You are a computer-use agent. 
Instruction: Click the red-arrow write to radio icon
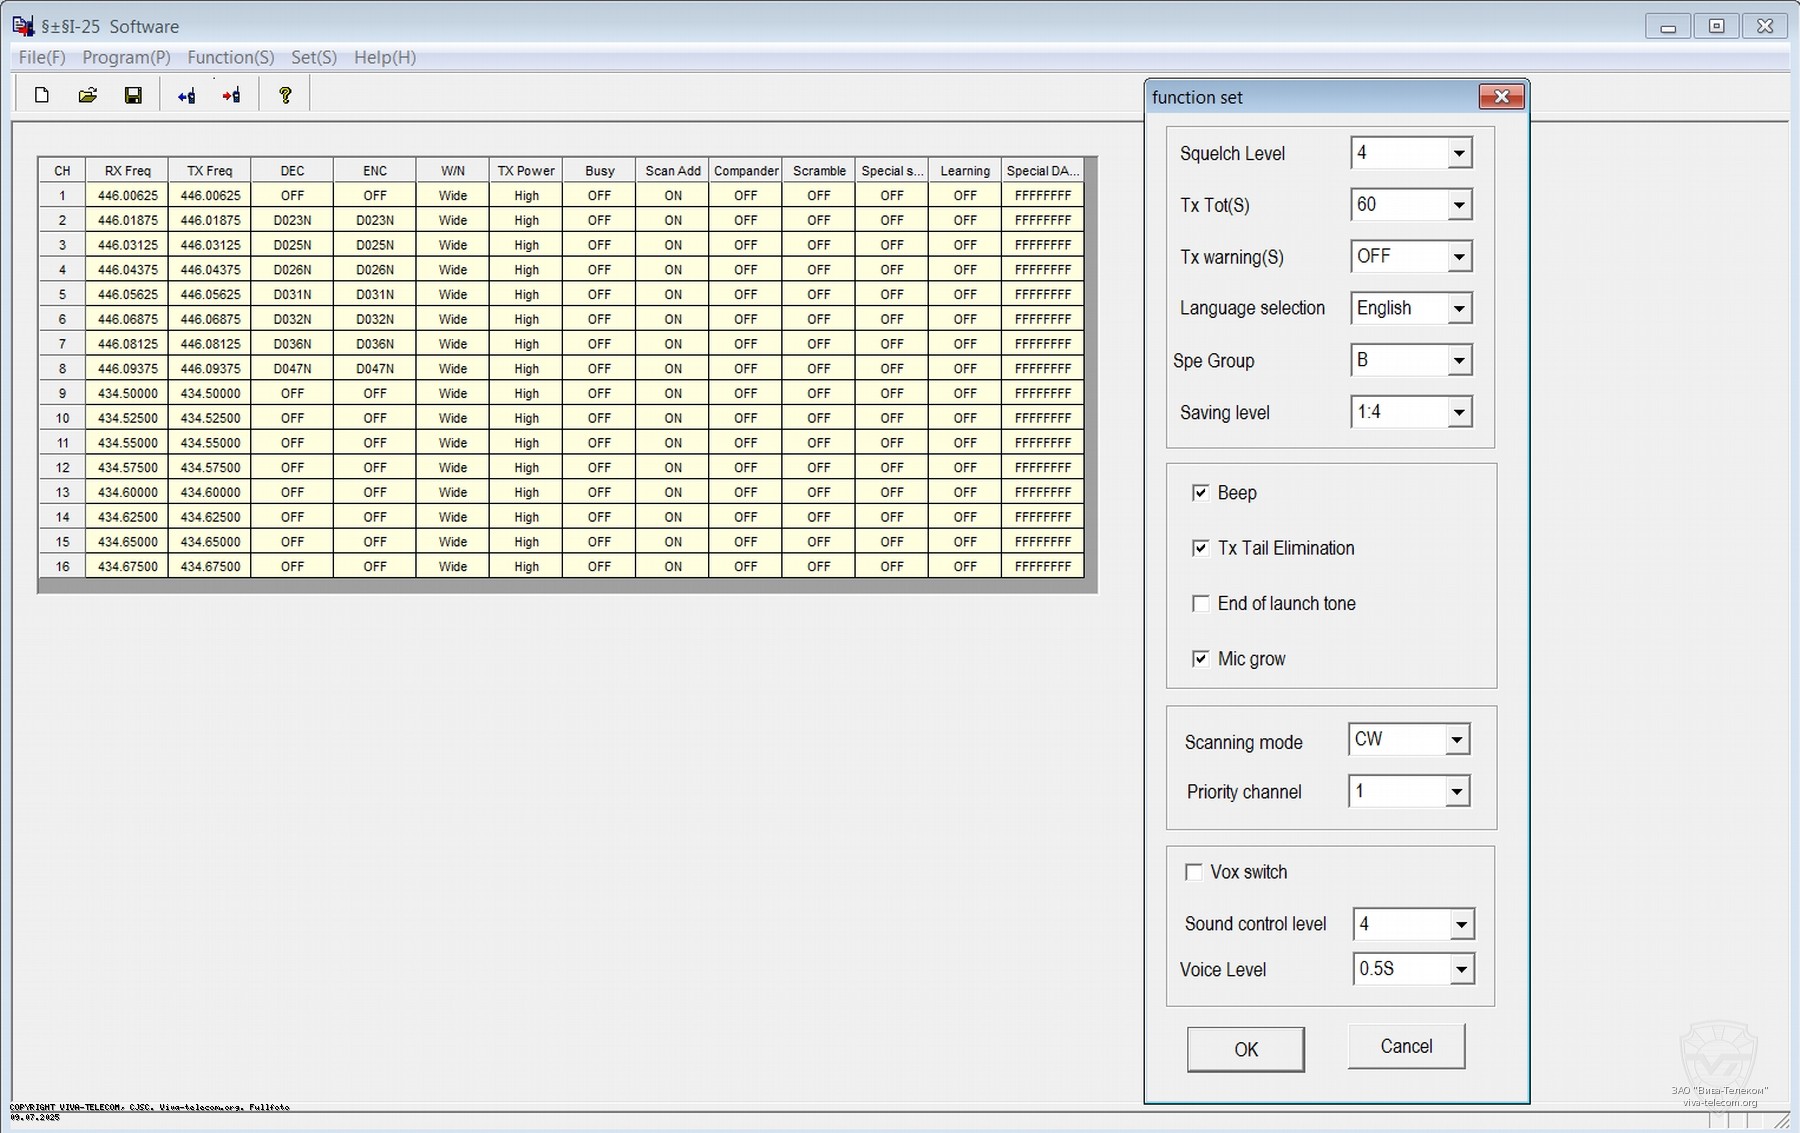pyautogui.click(x=231, y=96)
